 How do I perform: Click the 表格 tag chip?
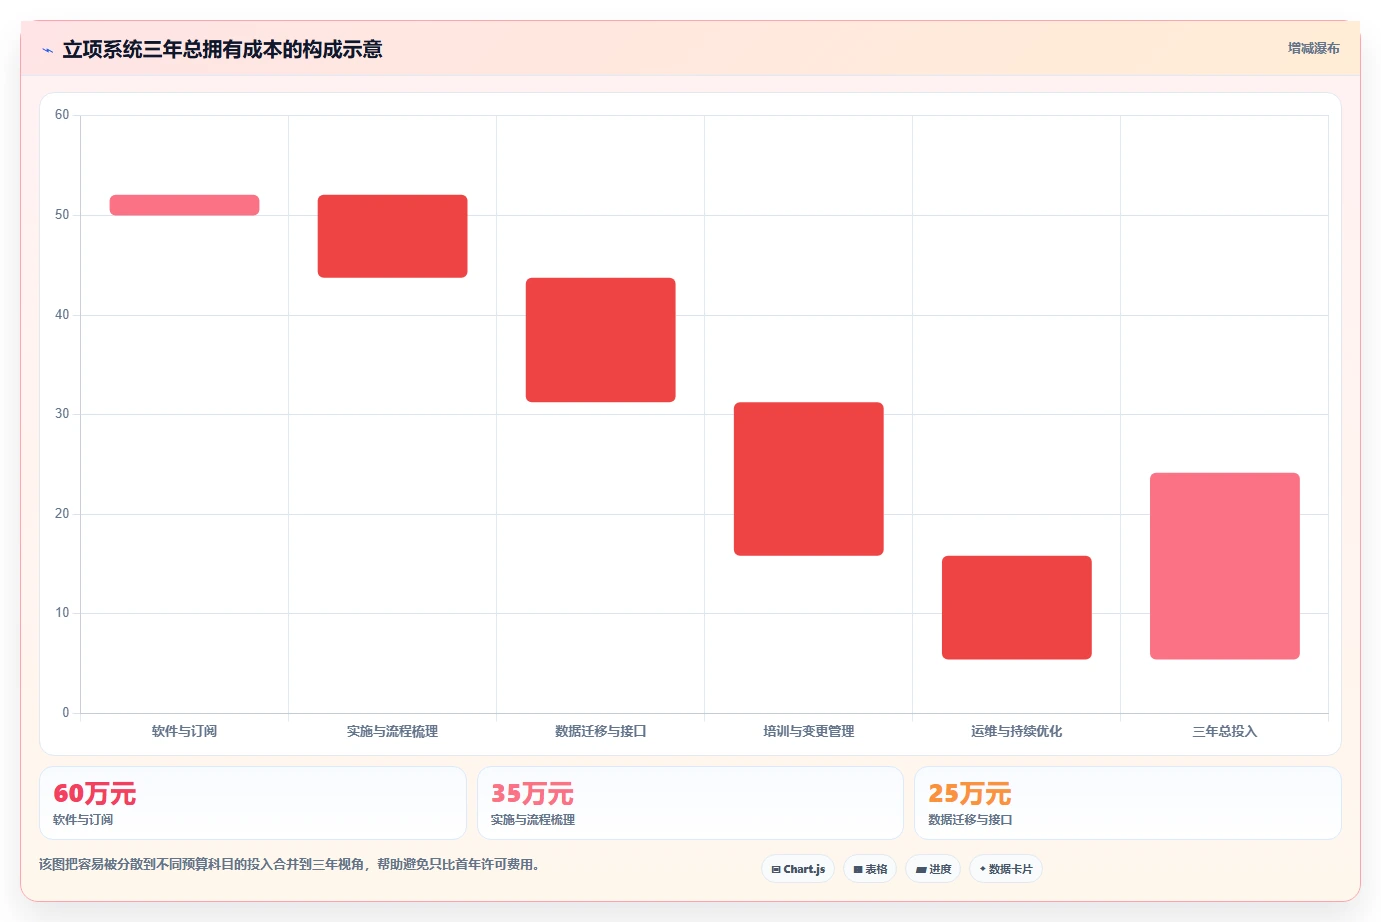[x=870, y=869]
